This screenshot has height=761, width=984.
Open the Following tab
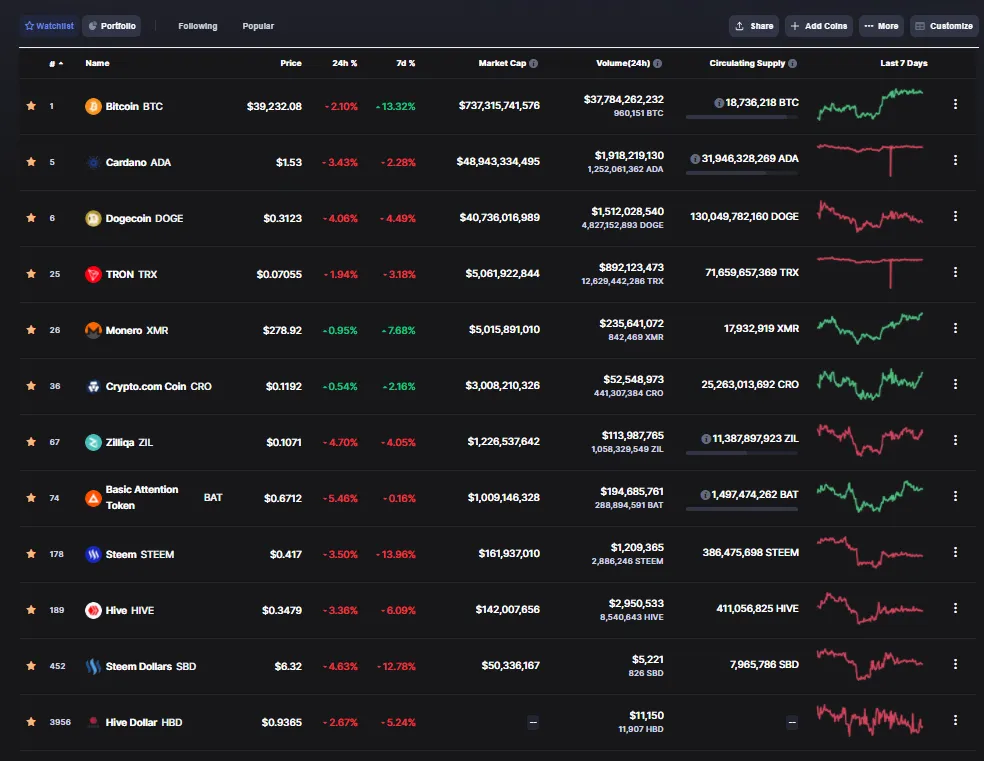(198, 26)
